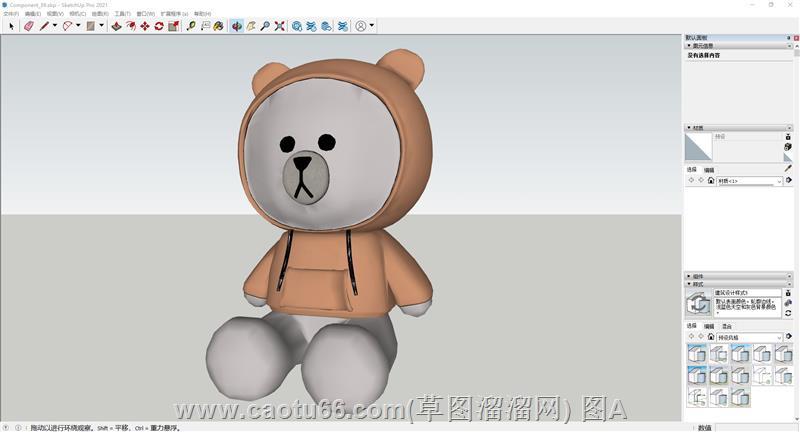Collapse the Styles panel header
The width and height of the screenshot is (800, 432).
pyautogui.click(x=738, y=284)
